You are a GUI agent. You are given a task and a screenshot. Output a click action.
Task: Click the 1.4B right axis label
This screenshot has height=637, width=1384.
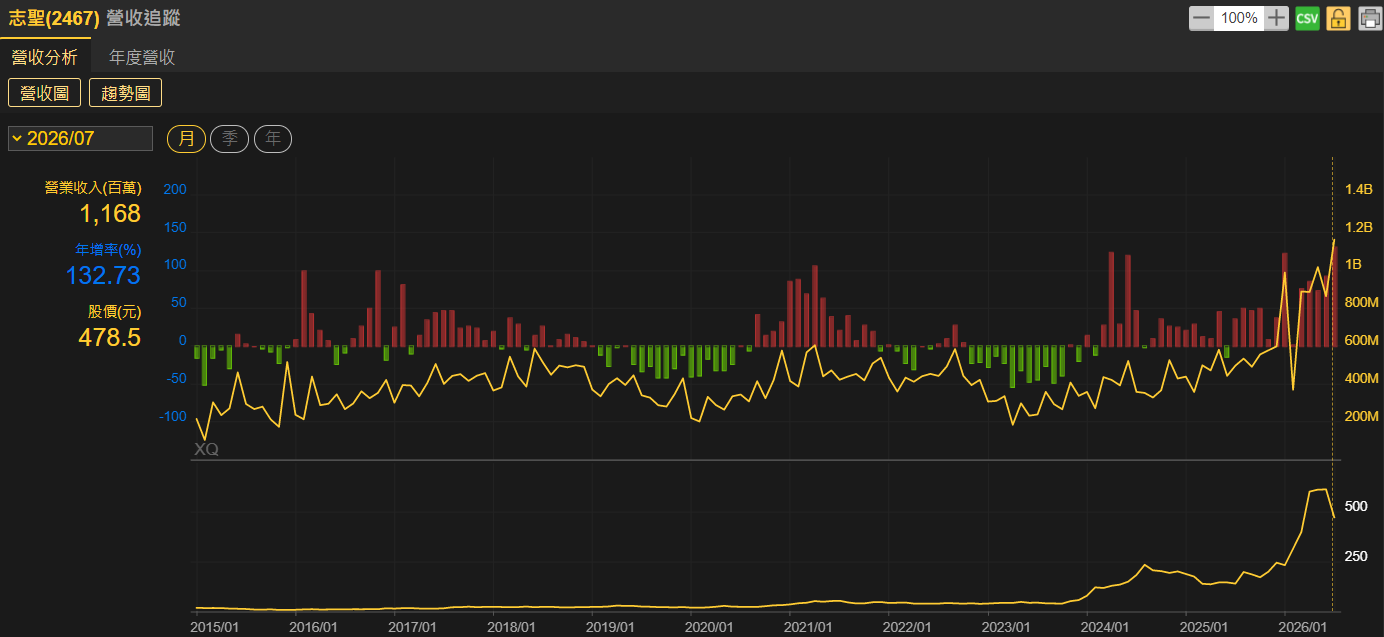pos(1359,189)
